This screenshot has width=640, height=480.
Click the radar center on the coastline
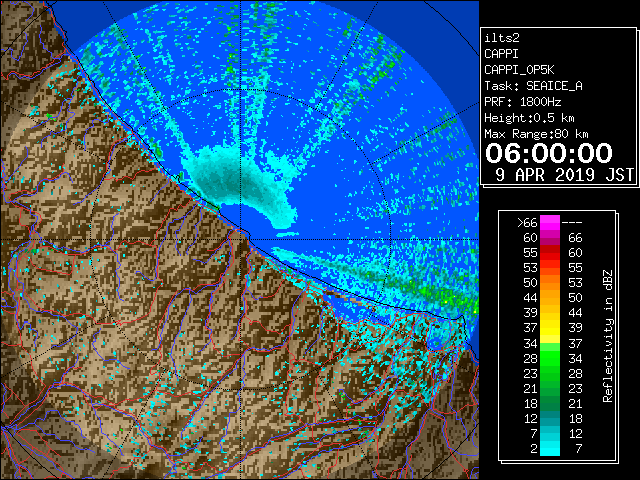click(x=240, y=239)
